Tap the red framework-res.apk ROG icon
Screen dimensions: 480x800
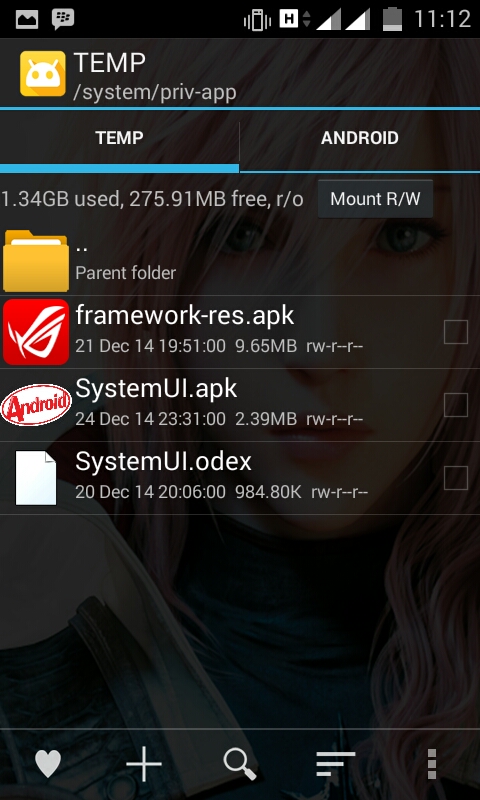[x=36, y=332]
